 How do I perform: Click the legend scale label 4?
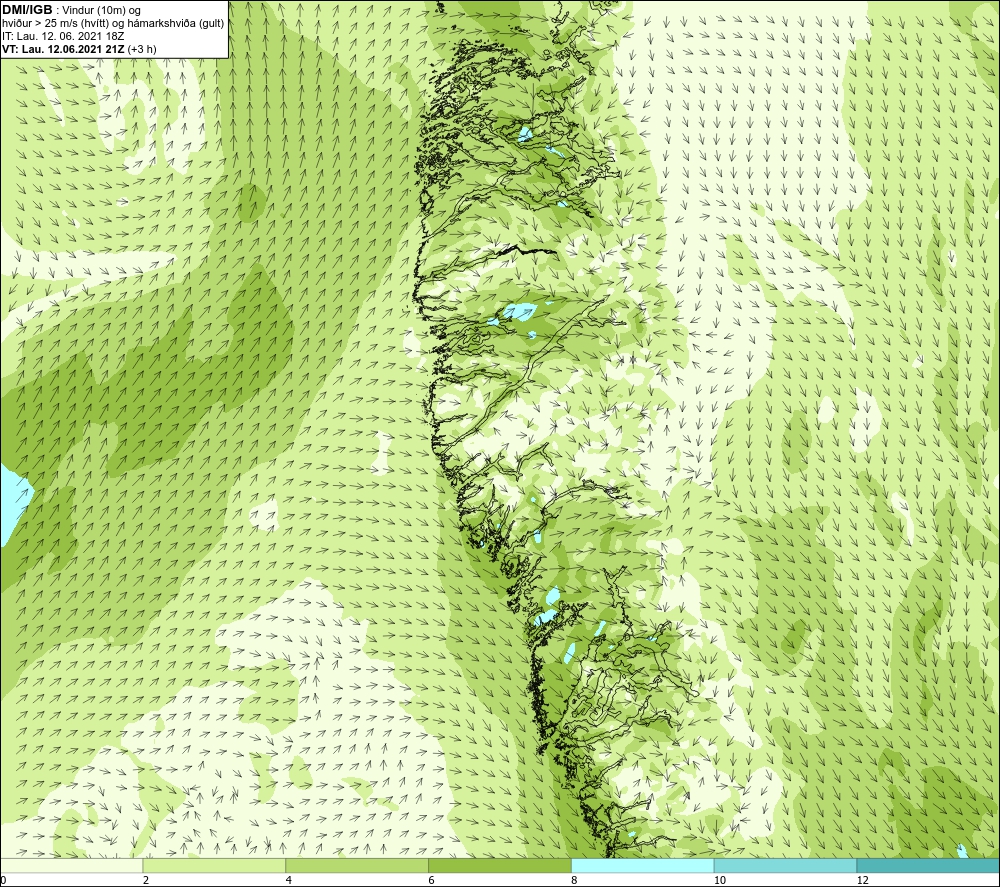tap(289, 881)
